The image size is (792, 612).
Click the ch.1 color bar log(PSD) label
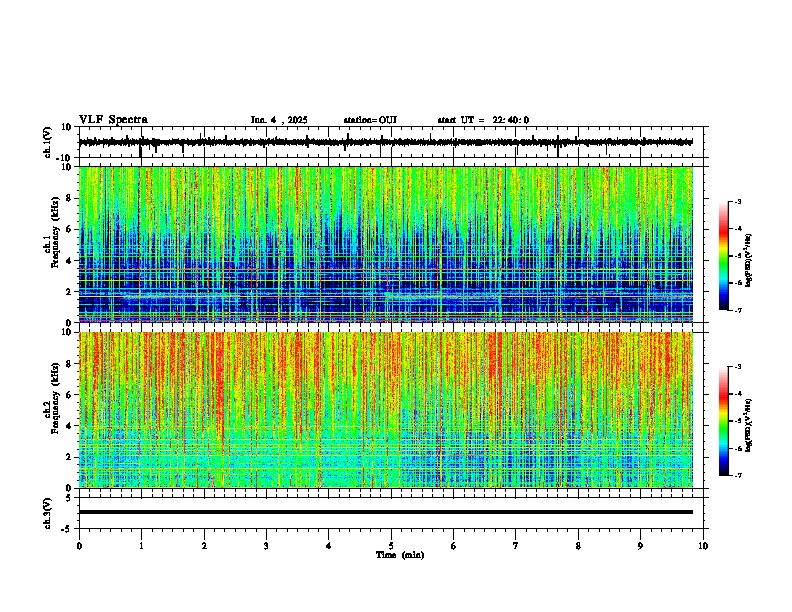(x=748, y=261)
